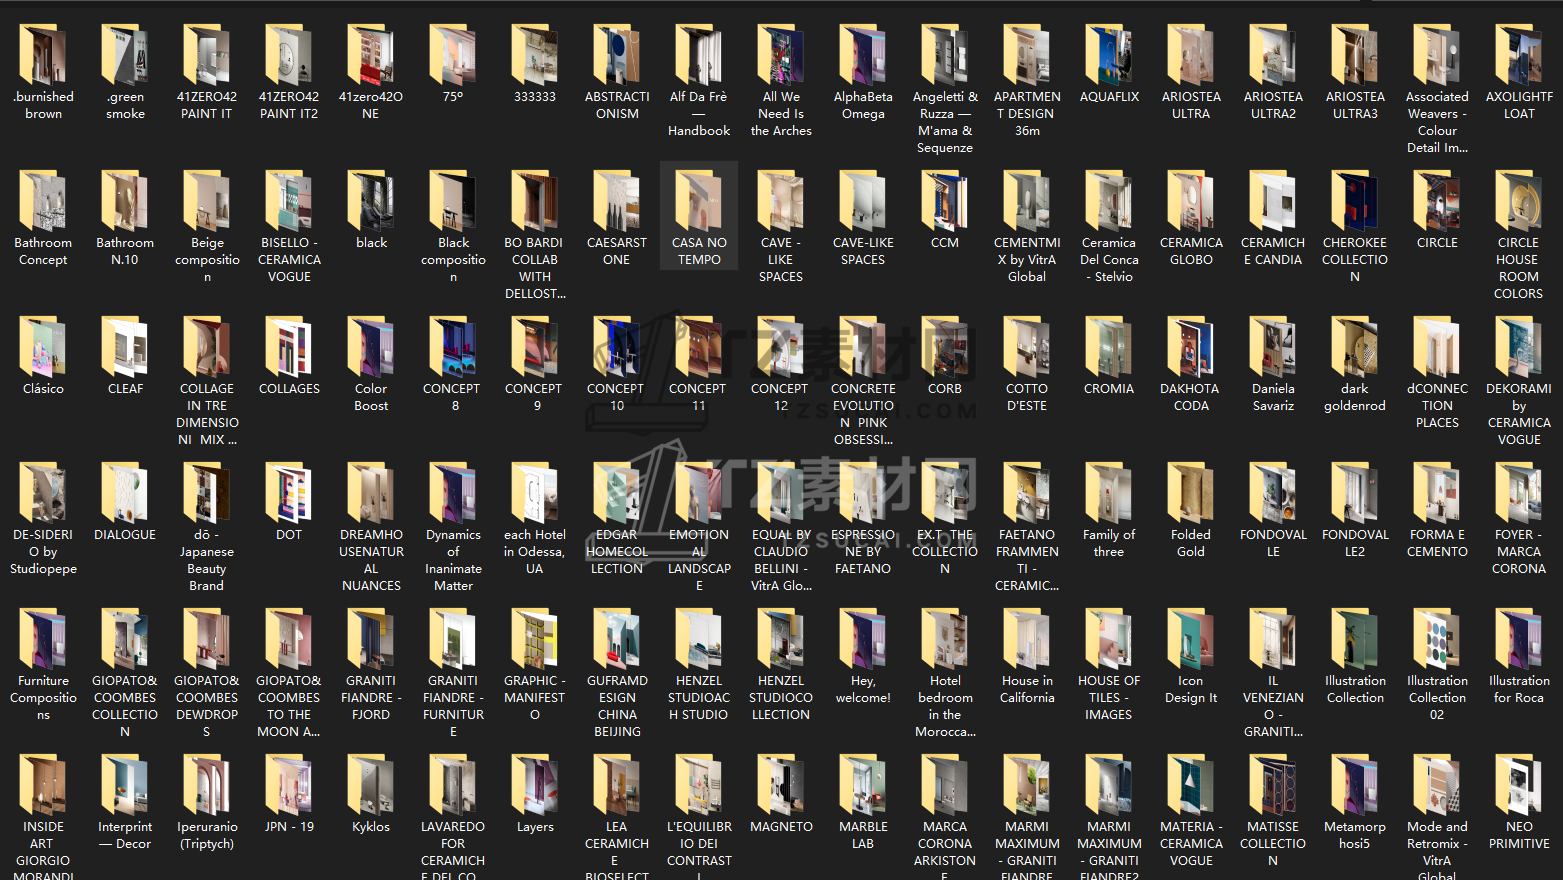Select the MAGNETO folder icon

click(781, 785)
